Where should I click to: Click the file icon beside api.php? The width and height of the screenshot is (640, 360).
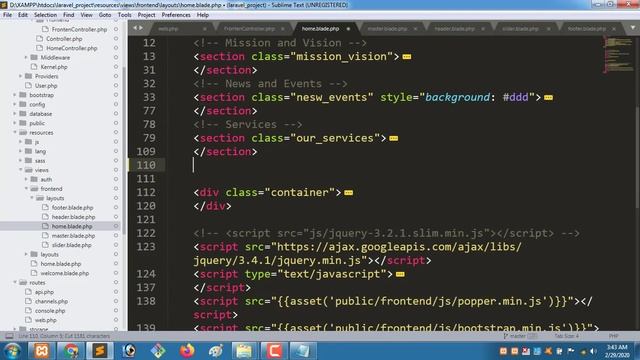pyautogui.click(x=28, y=292)
